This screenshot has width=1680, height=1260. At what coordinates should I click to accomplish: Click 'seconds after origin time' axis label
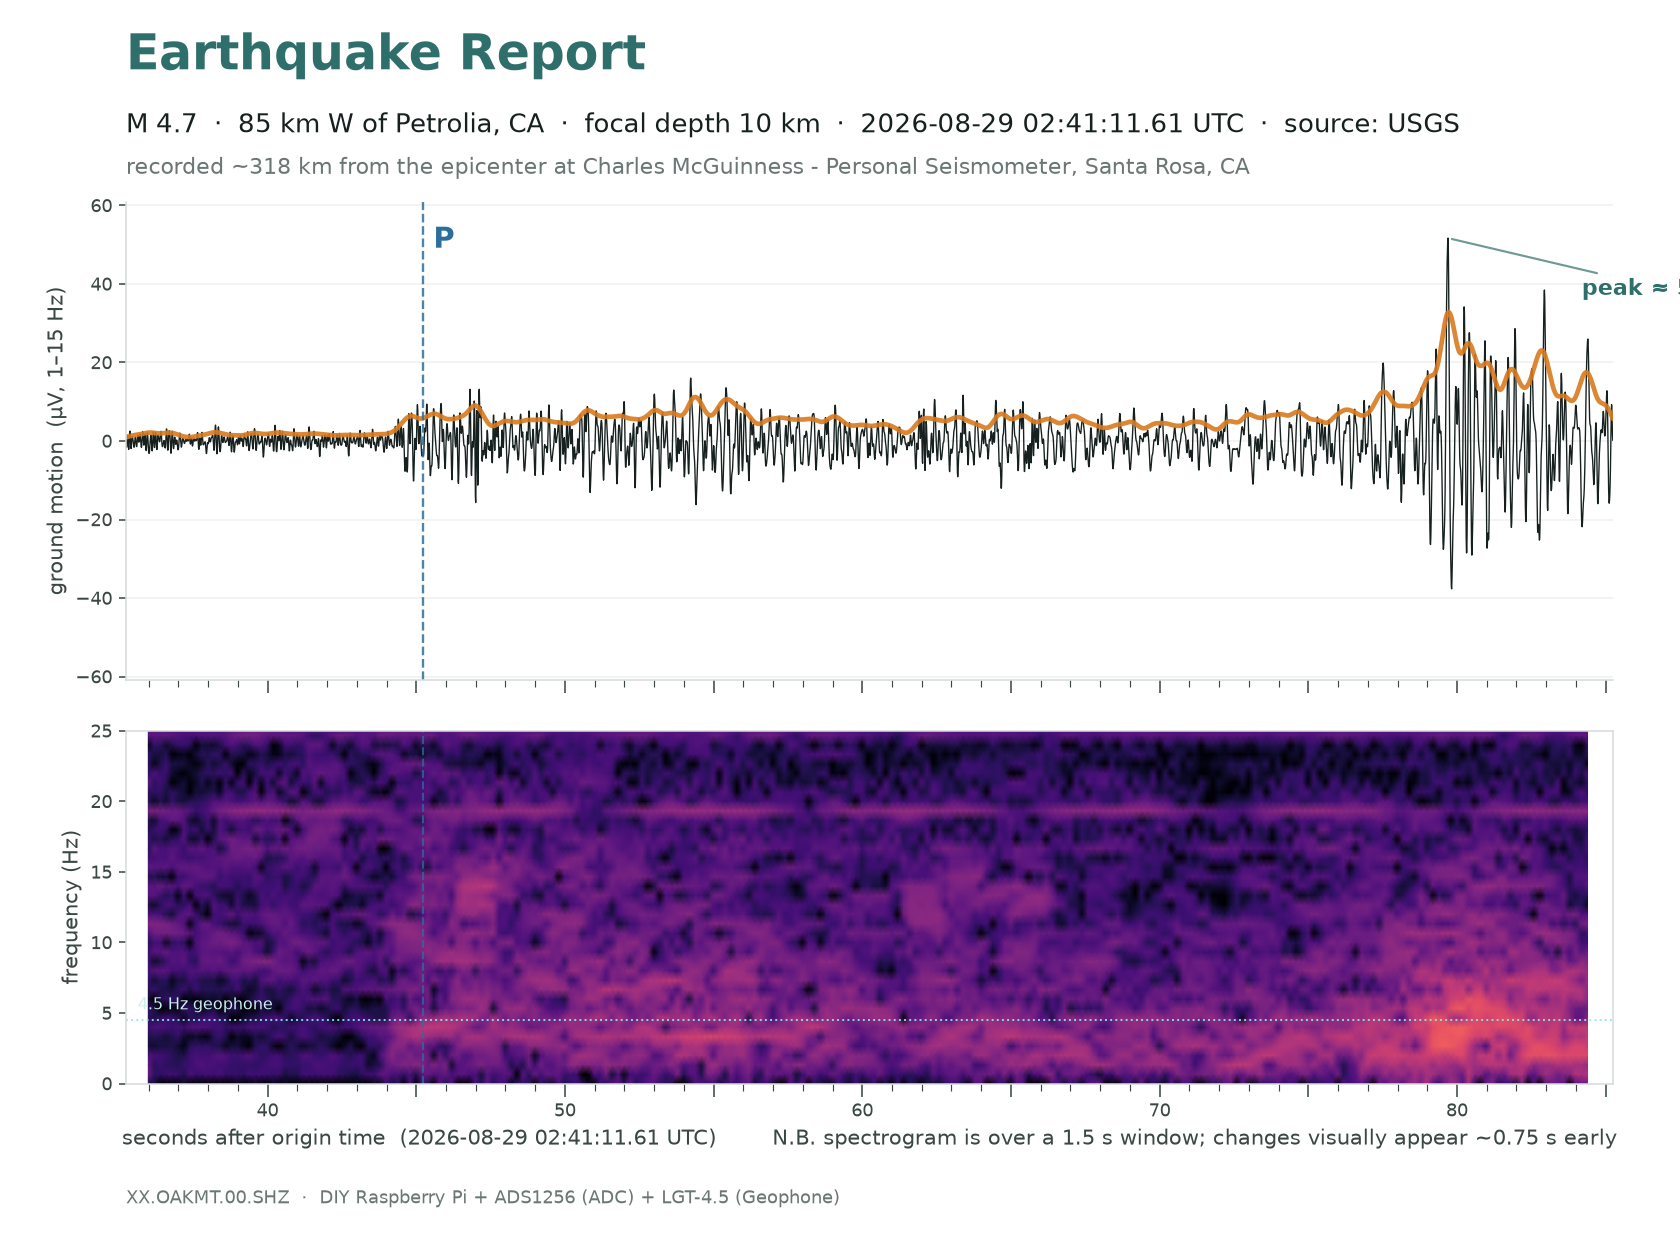tap(419, 1138)
